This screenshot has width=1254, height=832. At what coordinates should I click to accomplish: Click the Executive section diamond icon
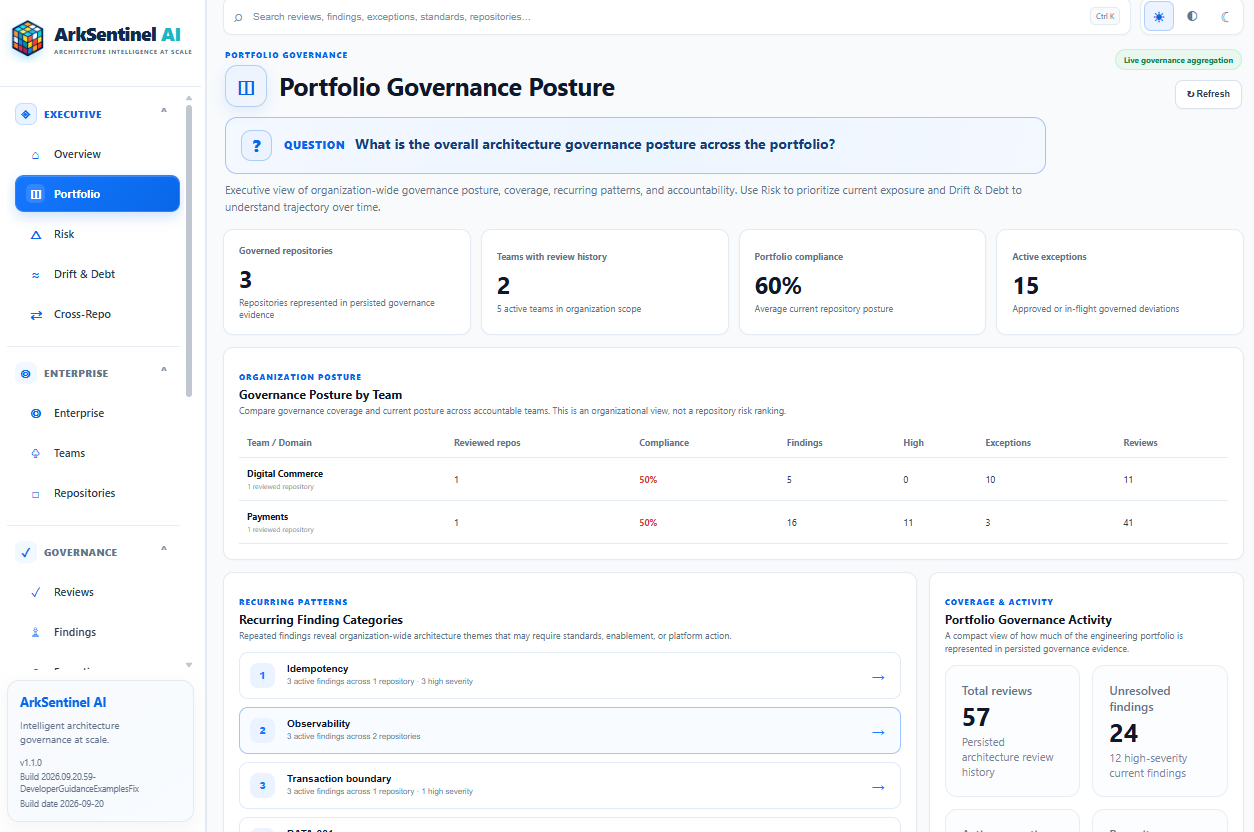coord(26,114)
